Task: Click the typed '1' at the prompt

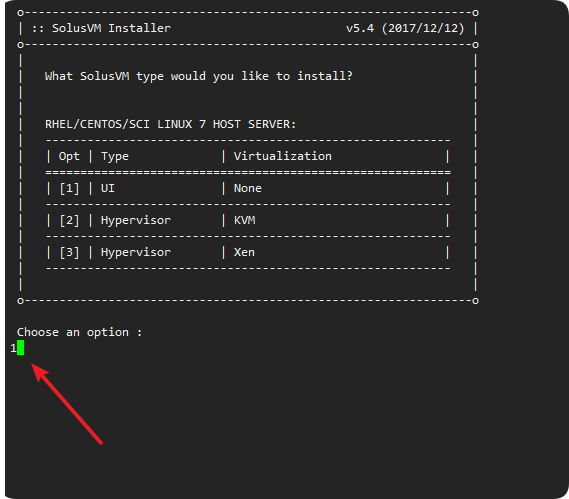Action: click(13, 348)
